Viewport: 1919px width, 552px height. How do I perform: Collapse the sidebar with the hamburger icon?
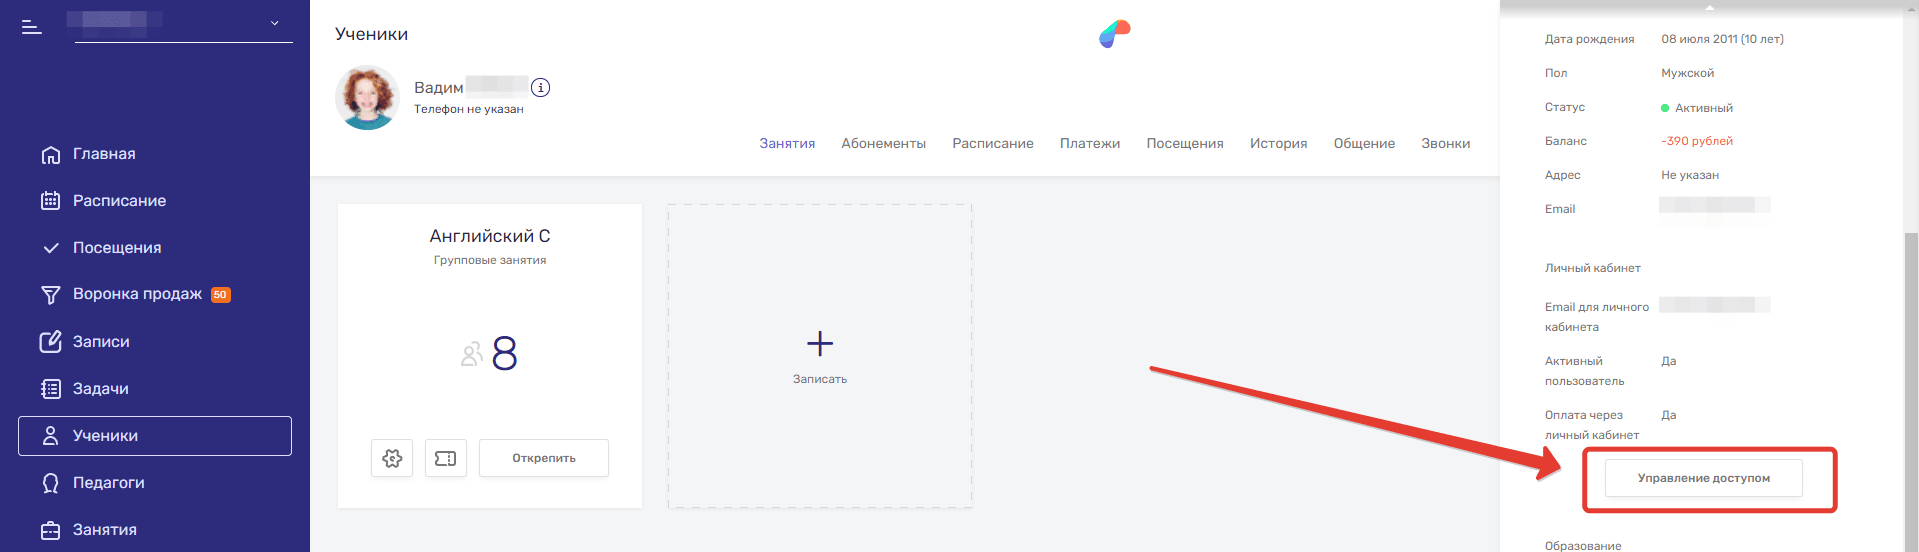(x=32, y=27)
